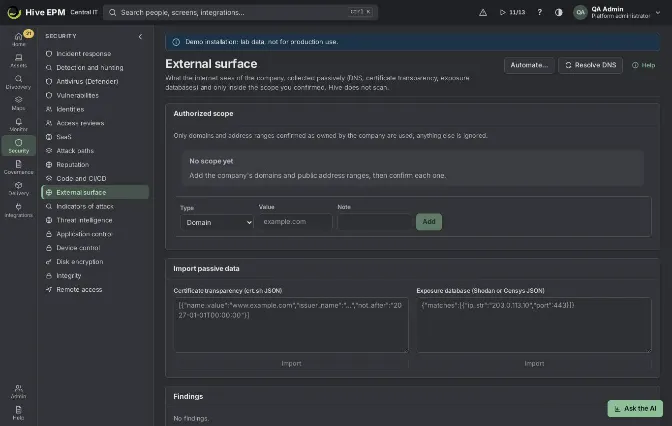Viewport: 672px width, 426px height.
Task: Click Add to add scope entry
Action: click(429, 222)
